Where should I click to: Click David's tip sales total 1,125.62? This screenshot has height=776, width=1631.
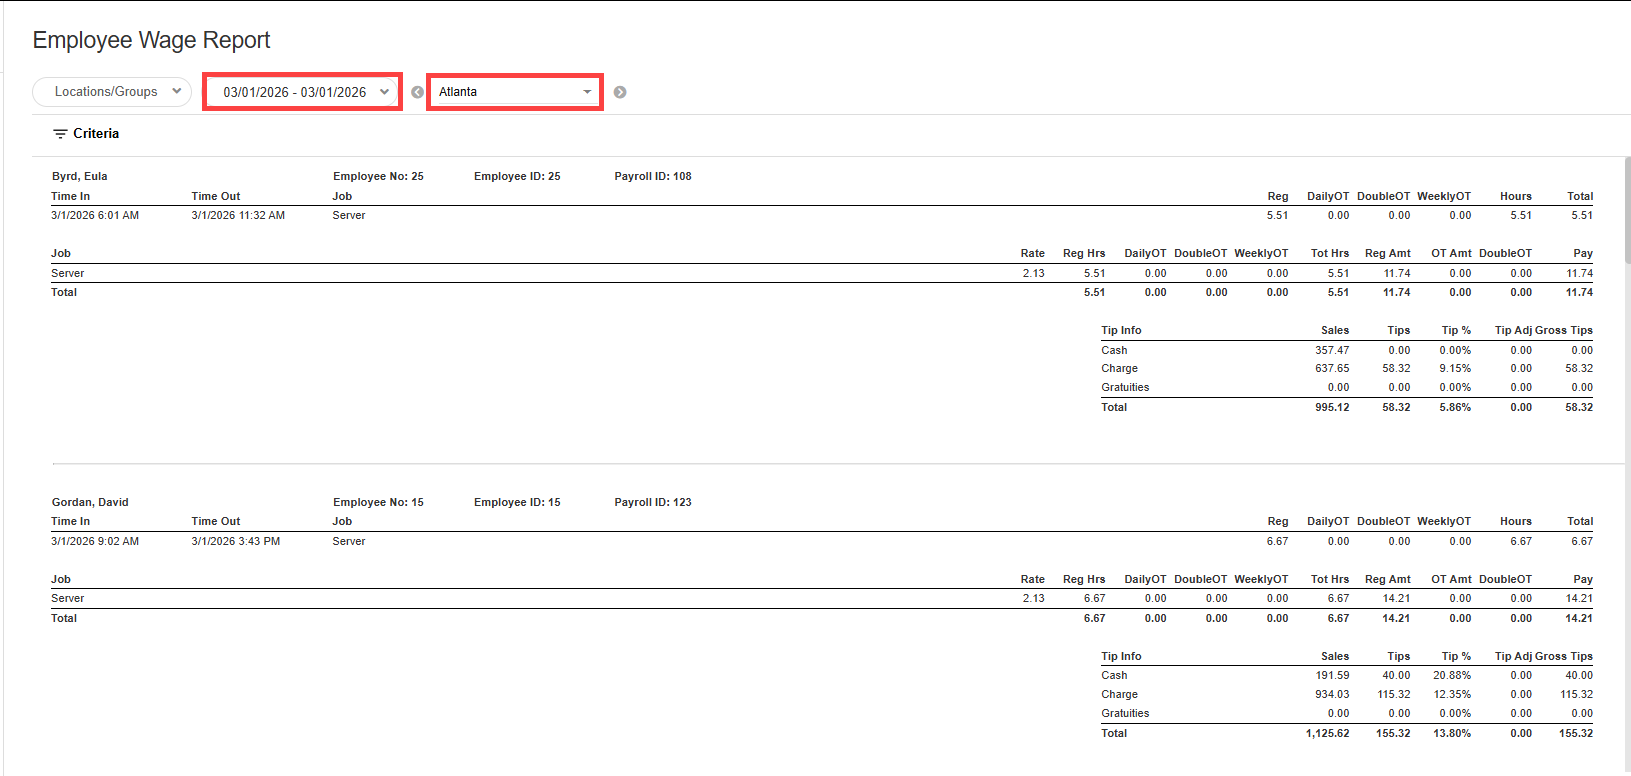[x=1327, y=733]
